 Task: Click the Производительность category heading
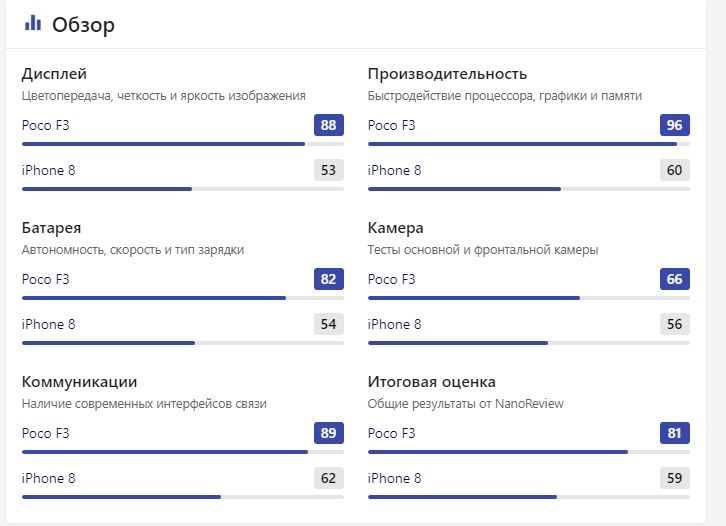click(447, 74)
